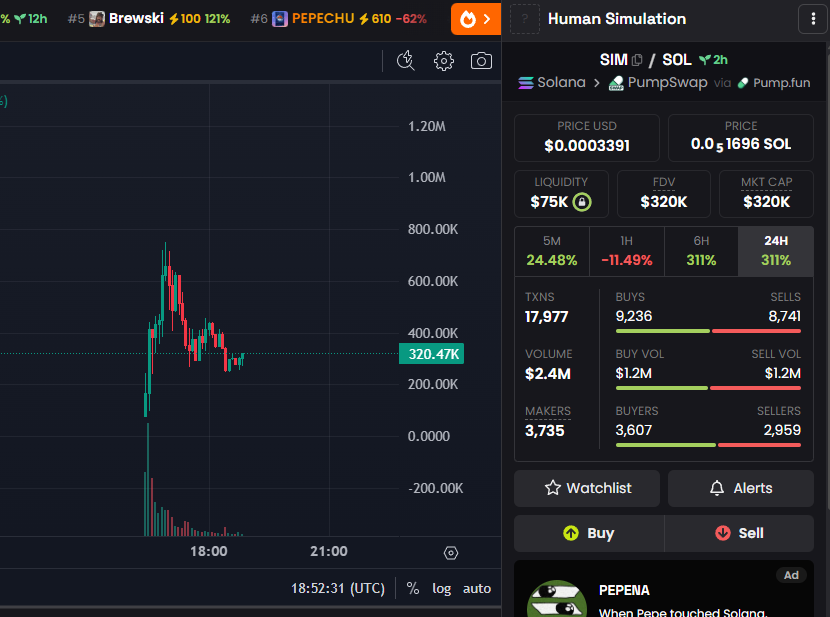Viewport: 830px width, 617px height.
Task: Click the Buy button
Action: [x=589, y=533]
